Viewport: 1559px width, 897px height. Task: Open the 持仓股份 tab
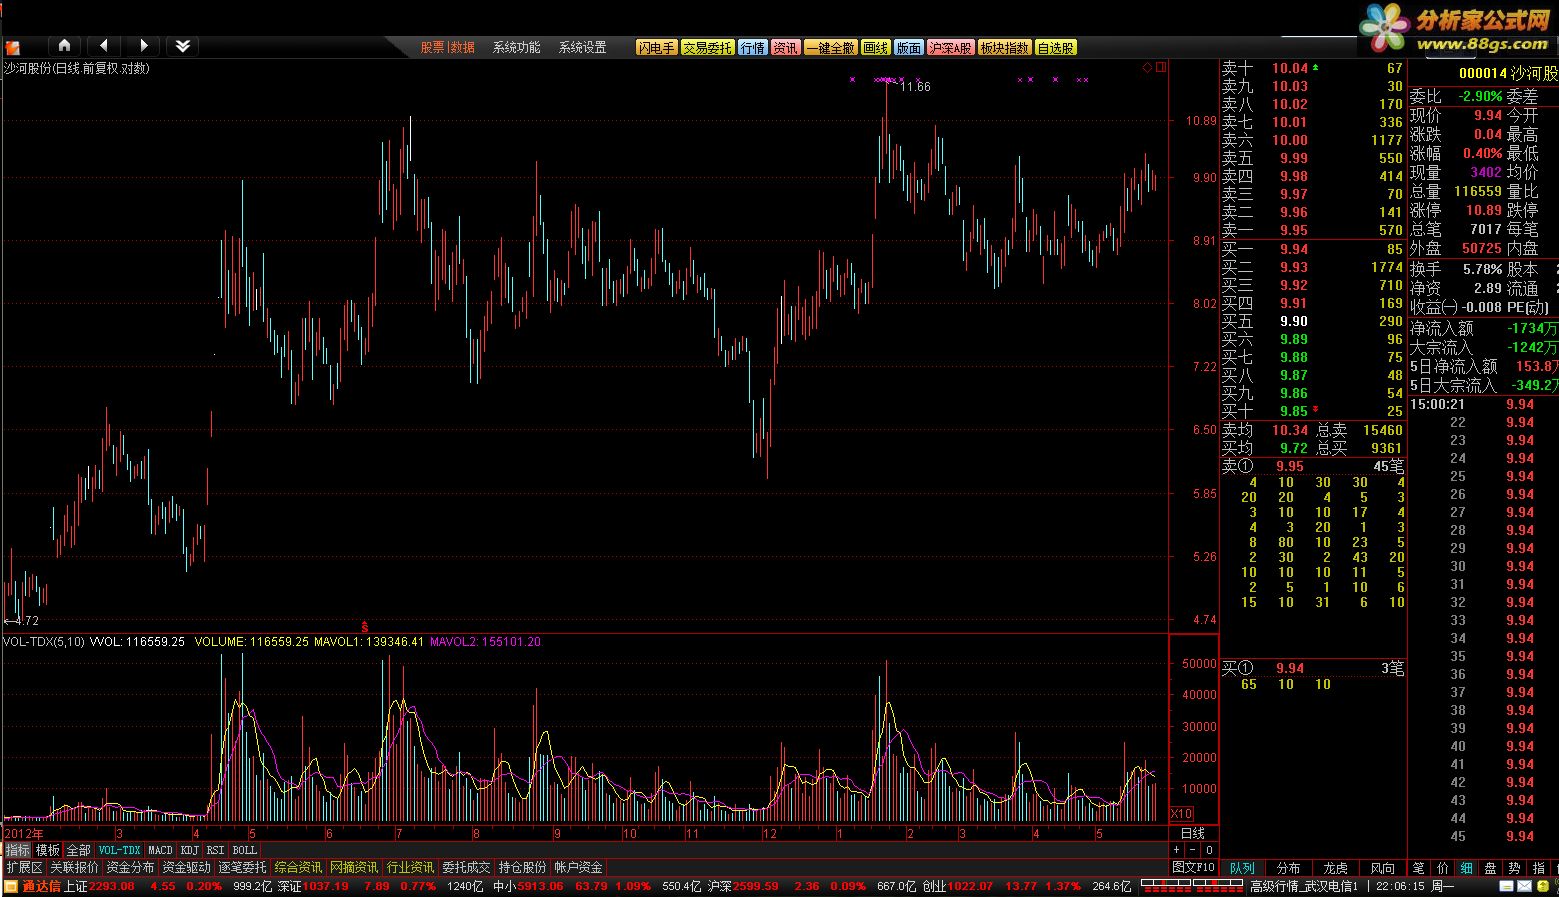point(522,867)
